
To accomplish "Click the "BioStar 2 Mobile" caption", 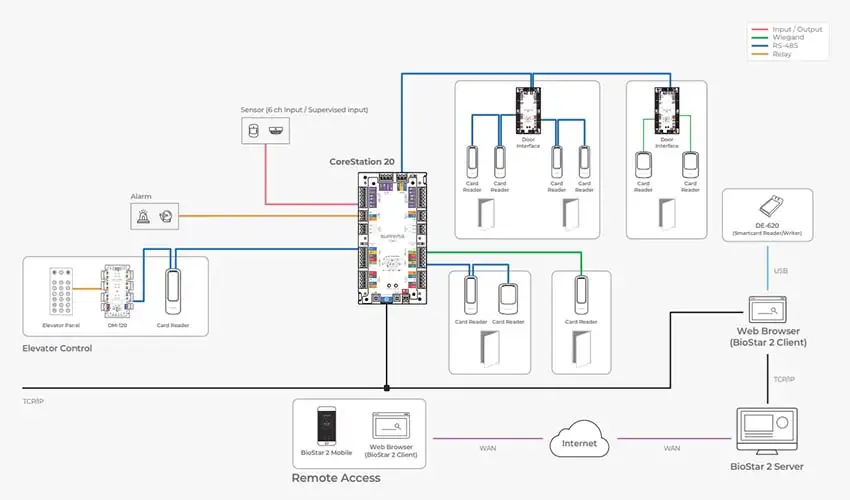I will tap(326, 452).
